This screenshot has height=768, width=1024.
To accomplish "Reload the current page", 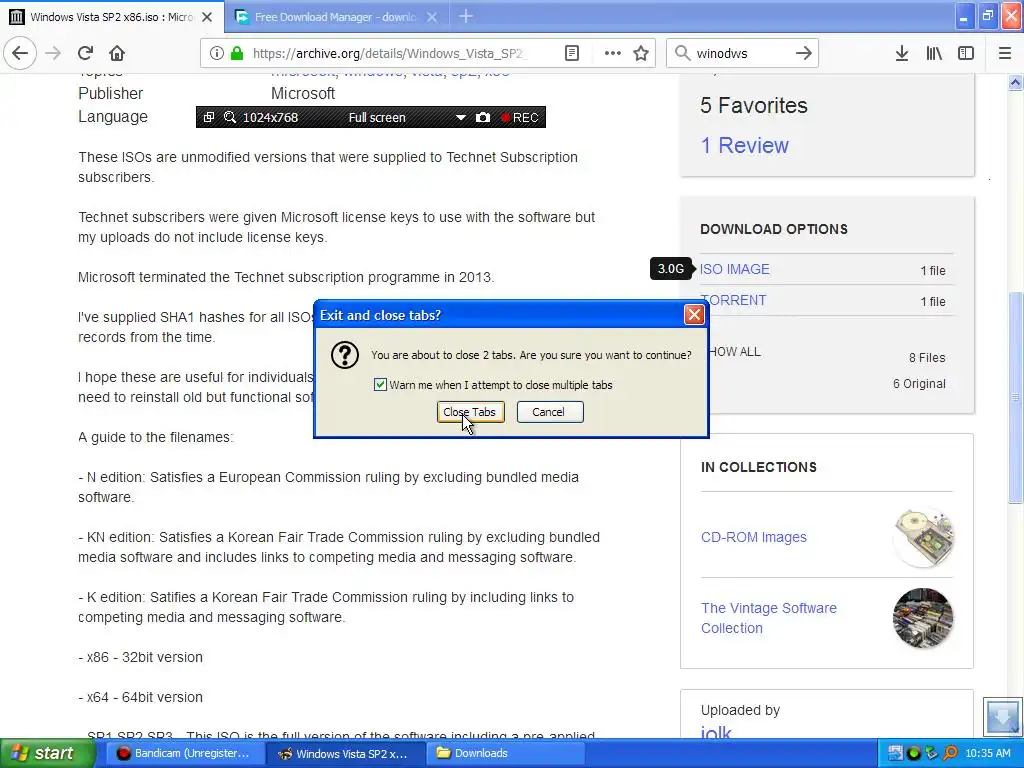I will (85, 53).
